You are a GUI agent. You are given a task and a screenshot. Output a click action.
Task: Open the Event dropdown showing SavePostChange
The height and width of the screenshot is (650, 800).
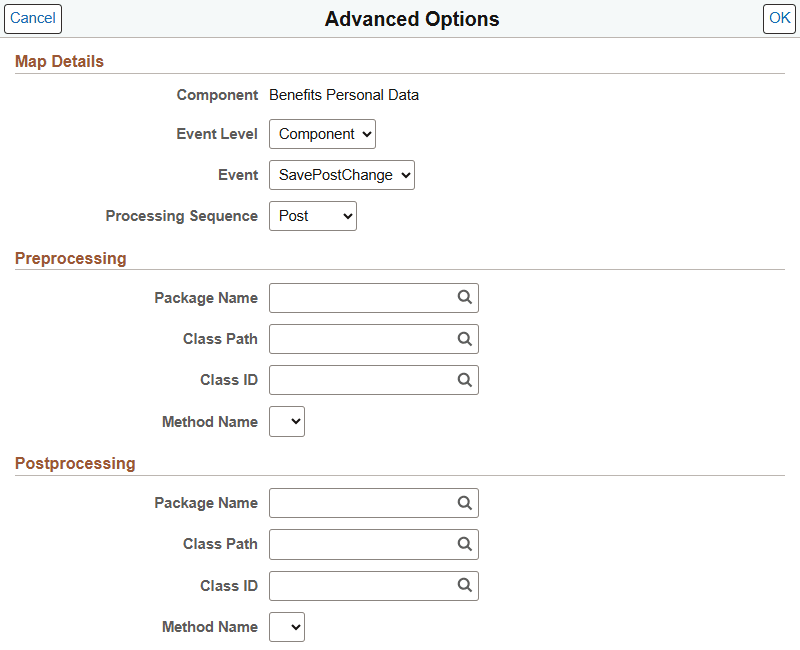click(341, 174)
